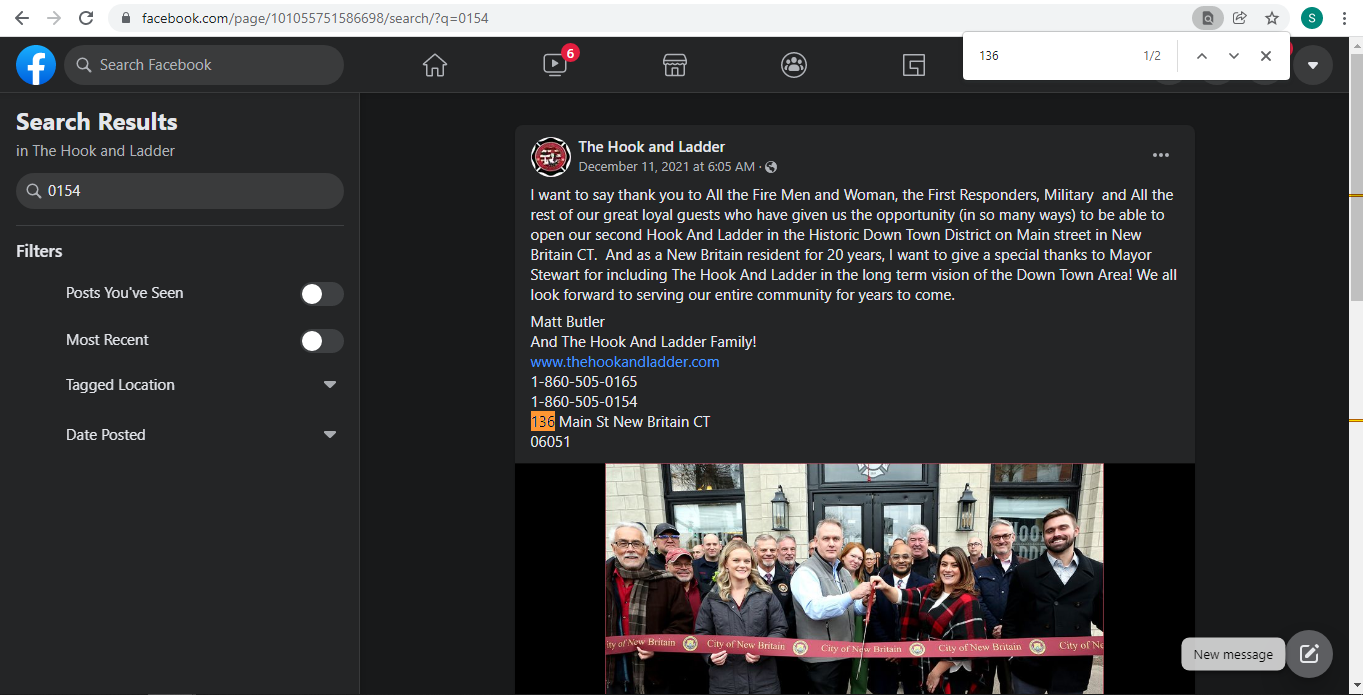
Task: Open the Chrome profile avatar S
Action: click(x=1312, y=18)
